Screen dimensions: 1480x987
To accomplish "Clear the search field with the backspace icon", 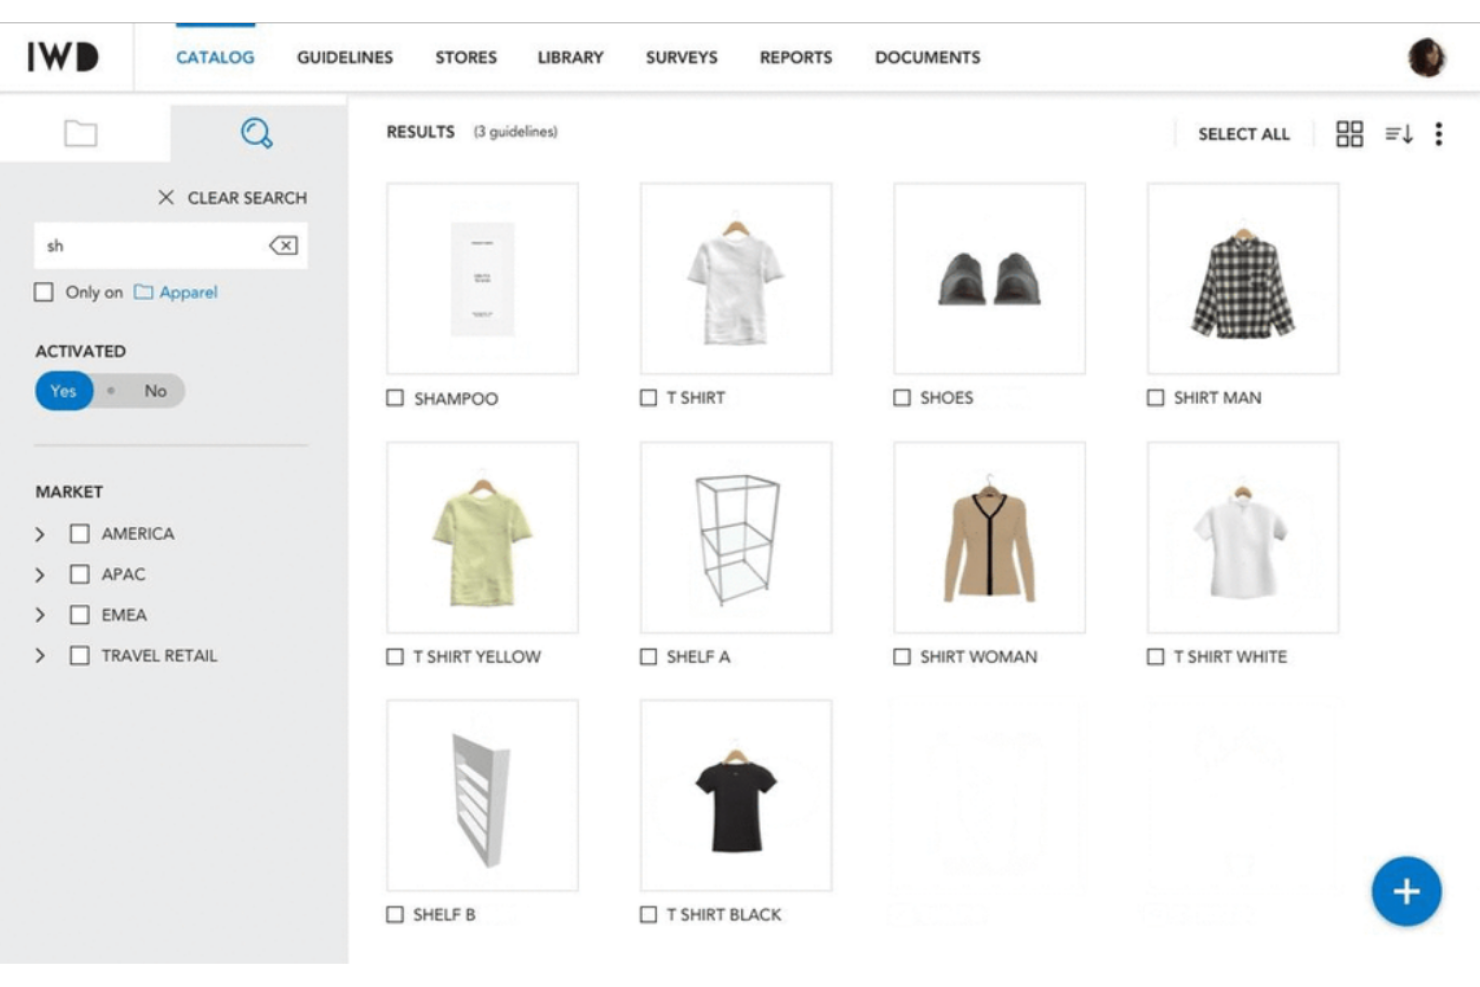I will (x=285, y=245).
